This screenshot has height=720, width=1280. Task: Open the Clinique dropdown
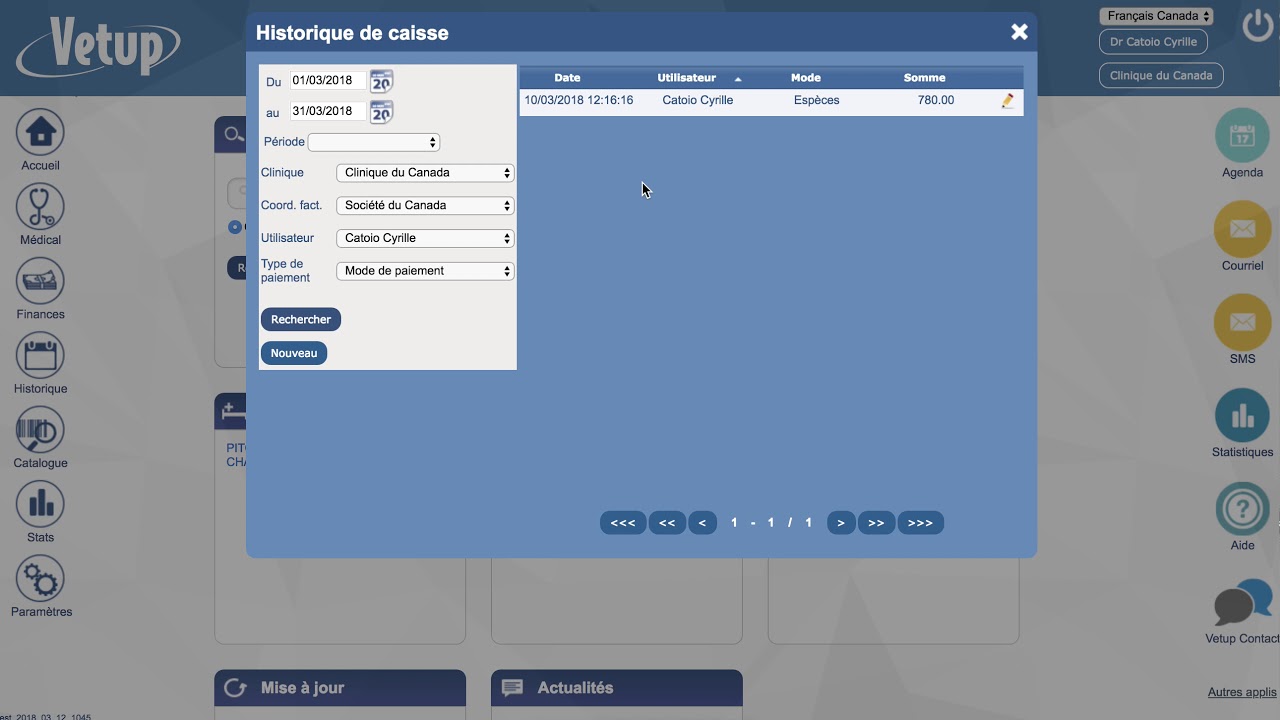point(425,173)
